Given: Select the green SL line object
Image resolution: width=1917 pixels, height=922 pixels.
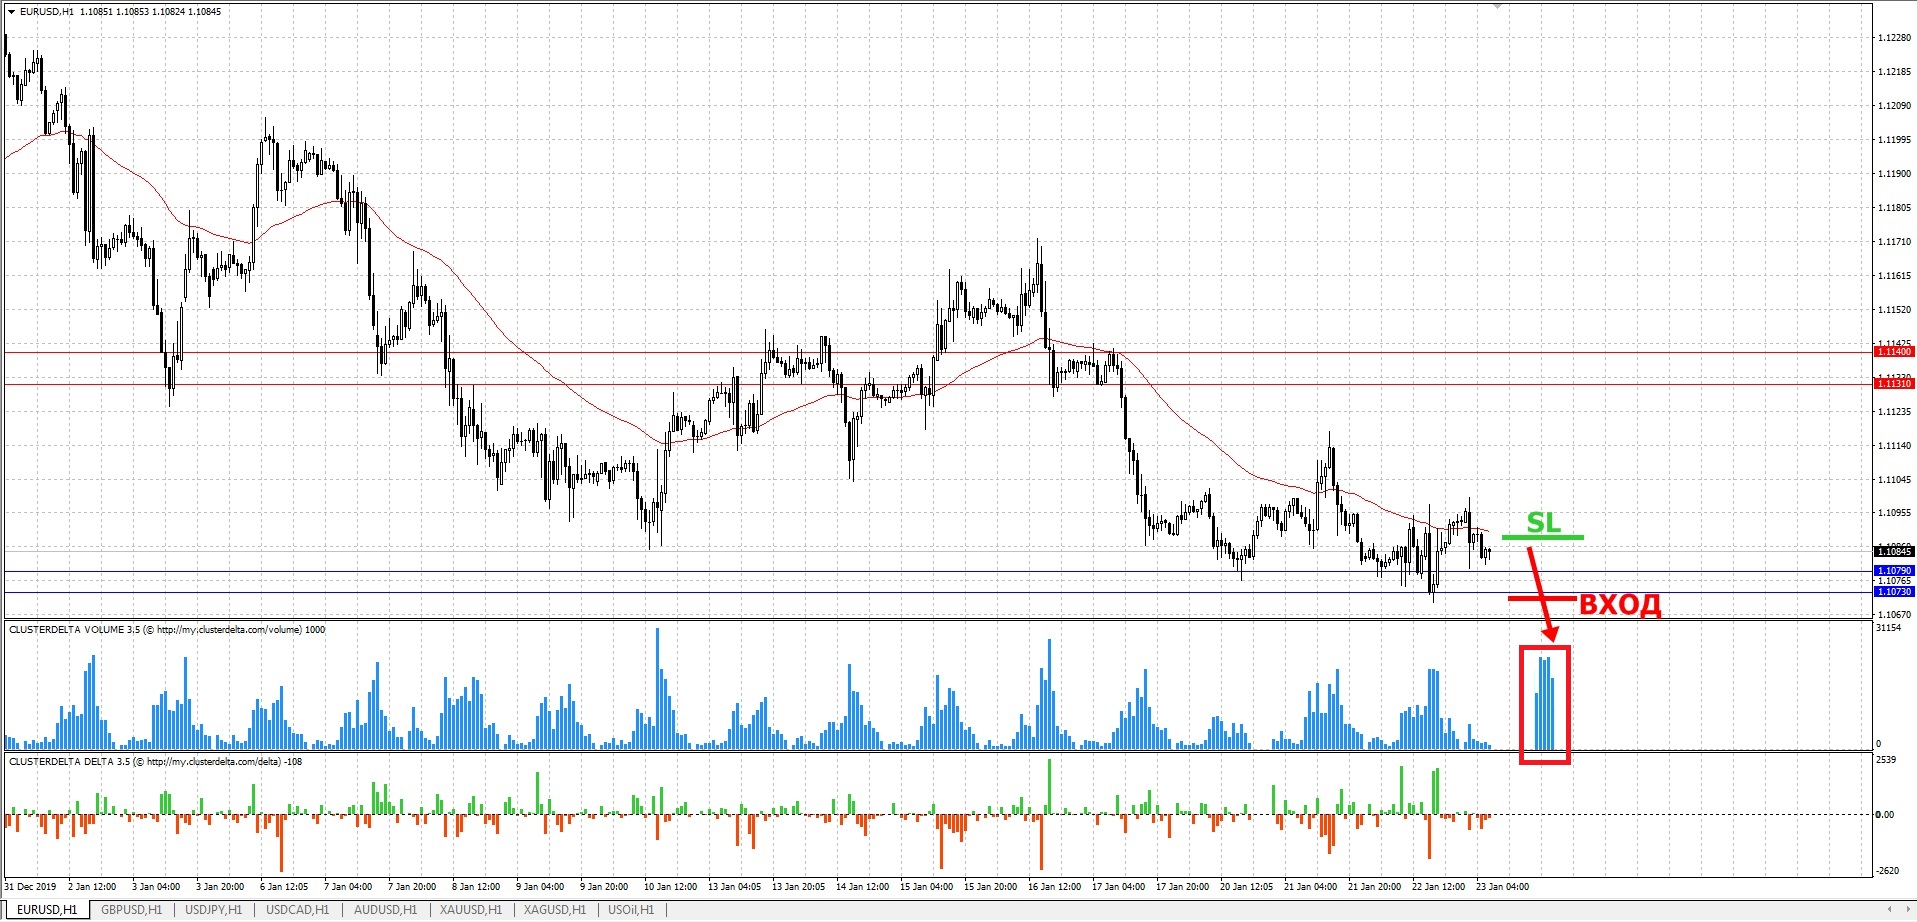Looking at the screenshot, I should [1542, 537].
